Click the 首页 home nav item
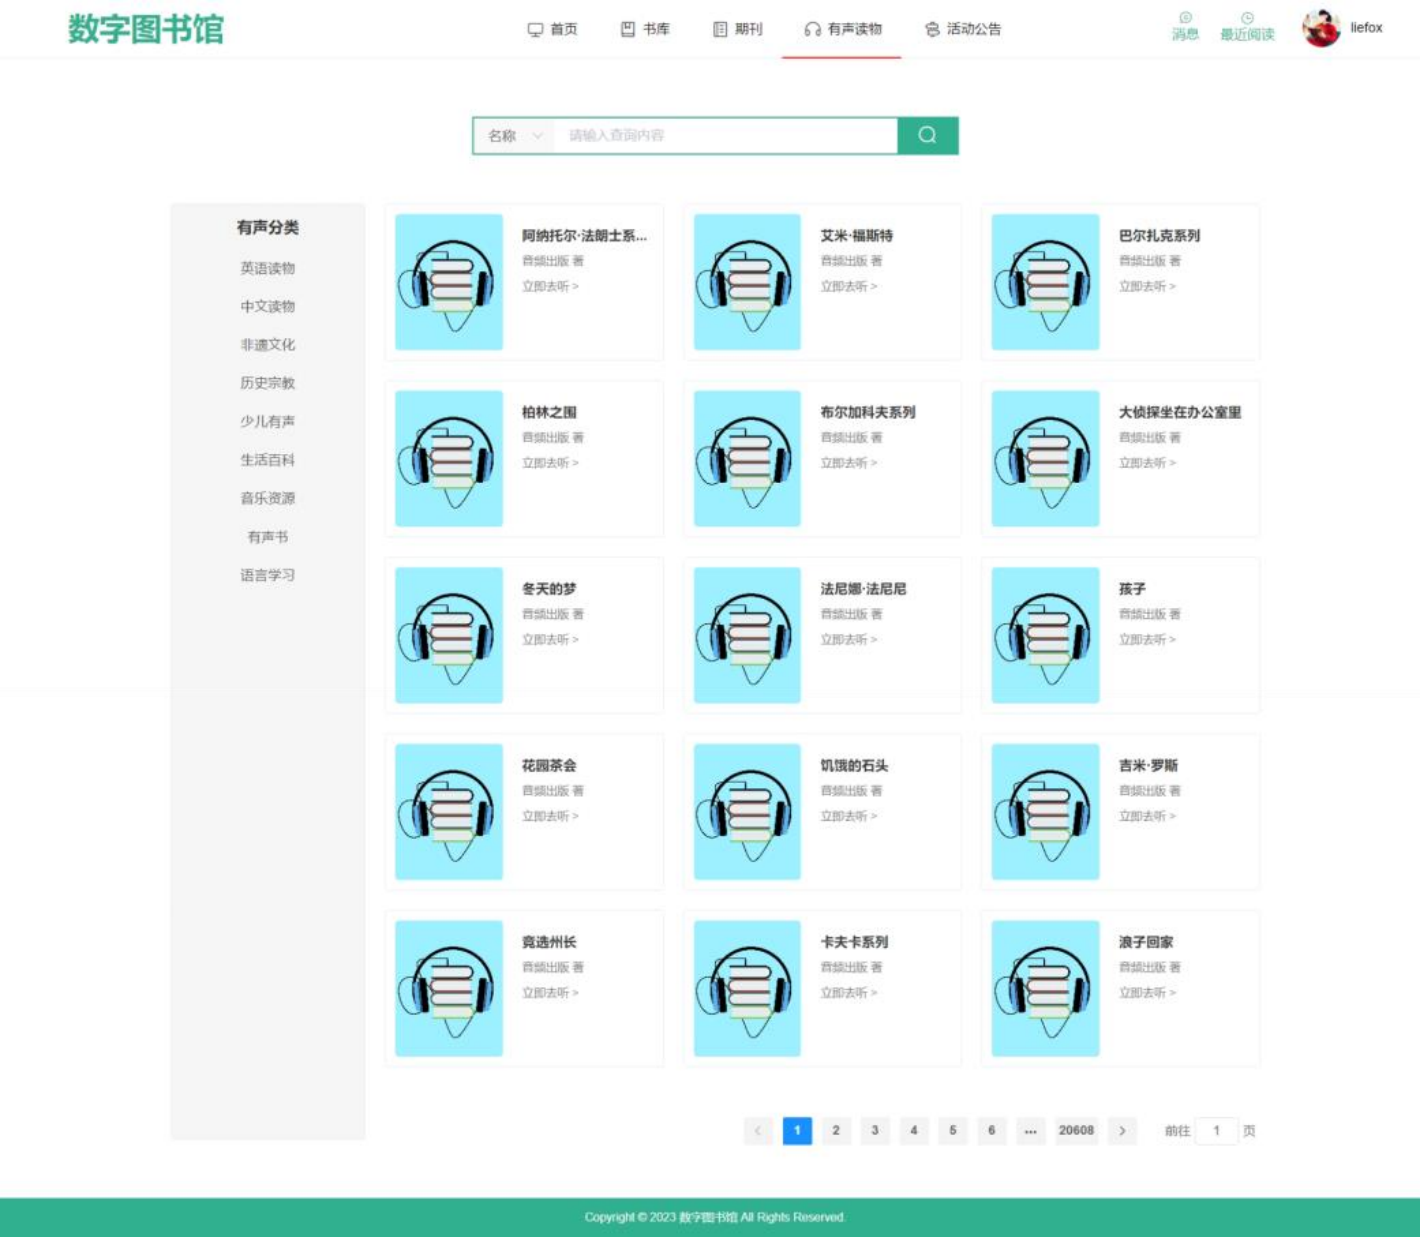The image size is (1420, 1237). point(553,29)
